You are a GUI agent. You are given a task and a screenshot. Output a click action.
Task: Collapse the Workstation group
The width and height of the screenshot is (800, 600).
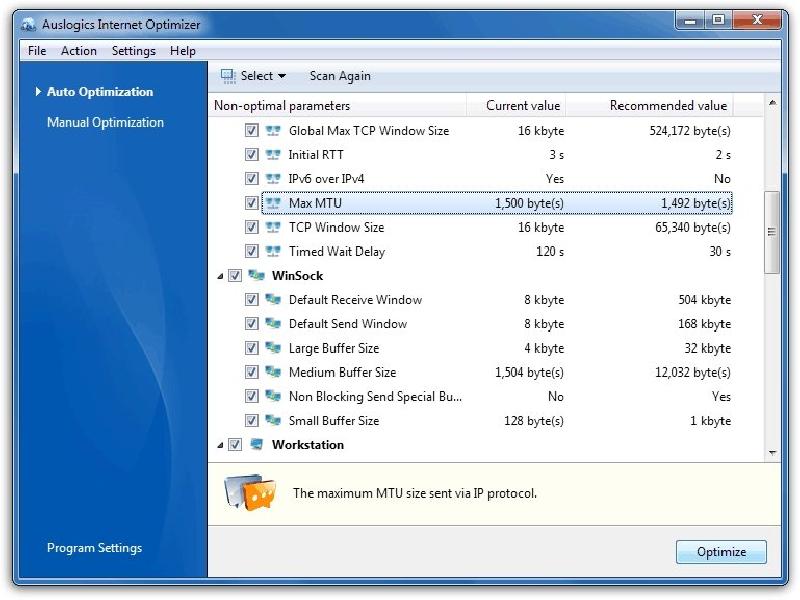220,445
